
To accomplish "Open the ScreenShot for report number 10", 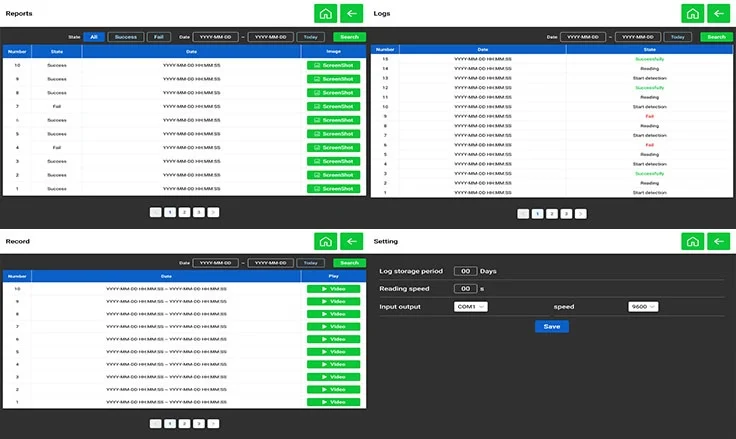I will coord(333,65).
